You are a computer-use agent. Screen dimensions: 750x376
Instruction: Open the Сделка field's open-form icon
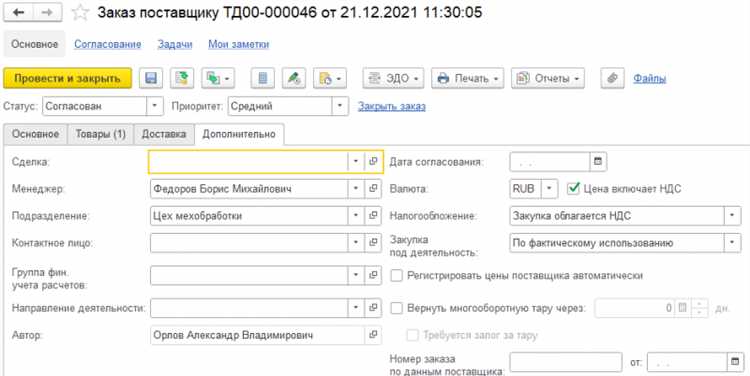click(x=373, y=162)
